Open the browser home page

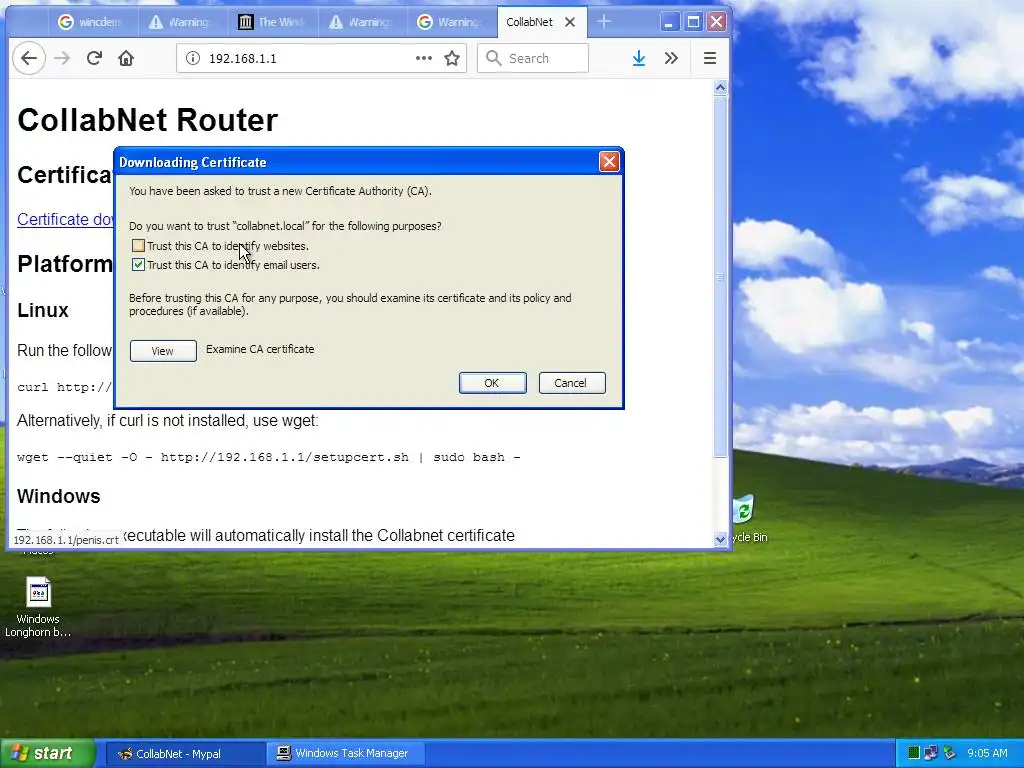click(x=126, y=58)
